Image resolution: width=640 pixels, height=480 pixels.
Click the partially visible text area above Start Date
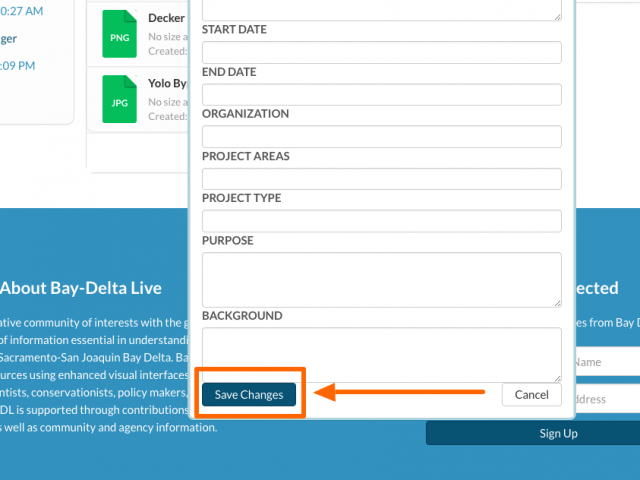click(381, 10)
